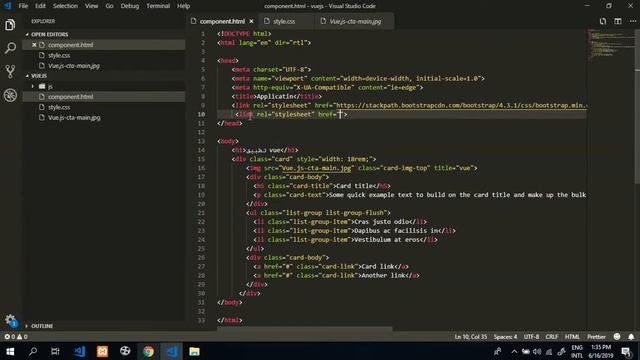
Task: Click the bootstrap CDN link on line 9
Action: point(461,106)
